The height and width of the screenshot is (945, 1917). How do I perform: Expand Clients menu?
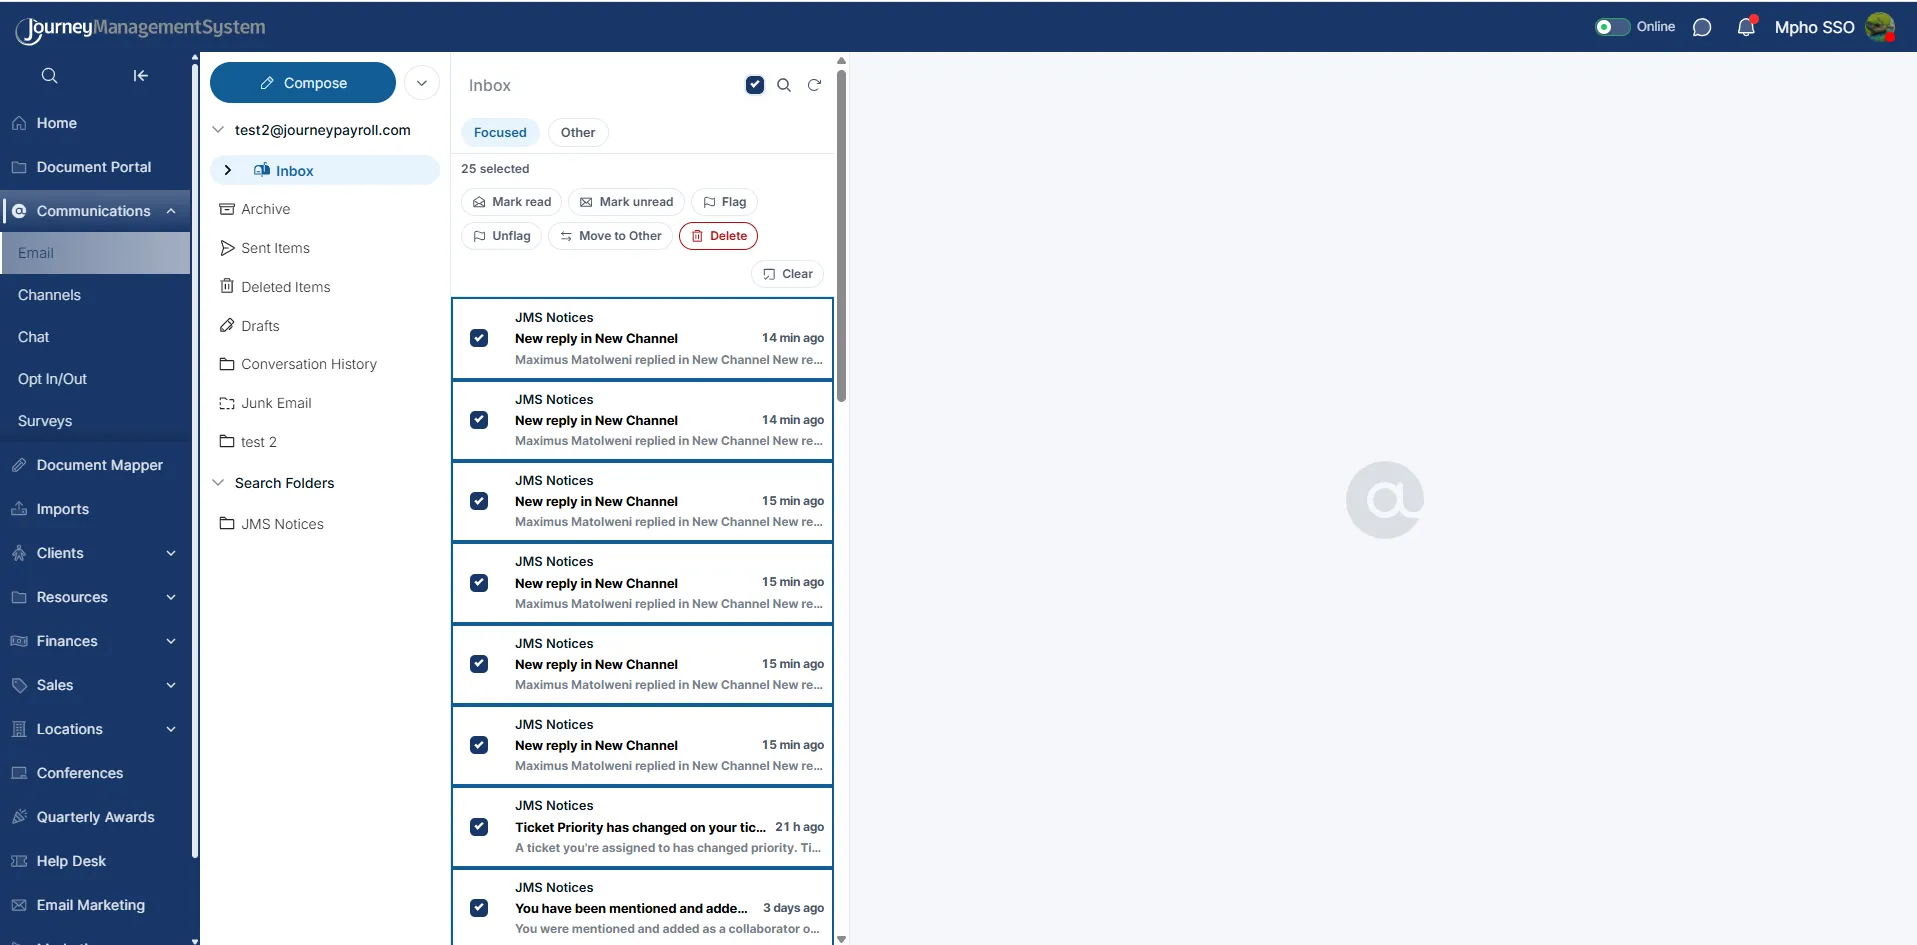coord(171,553)
